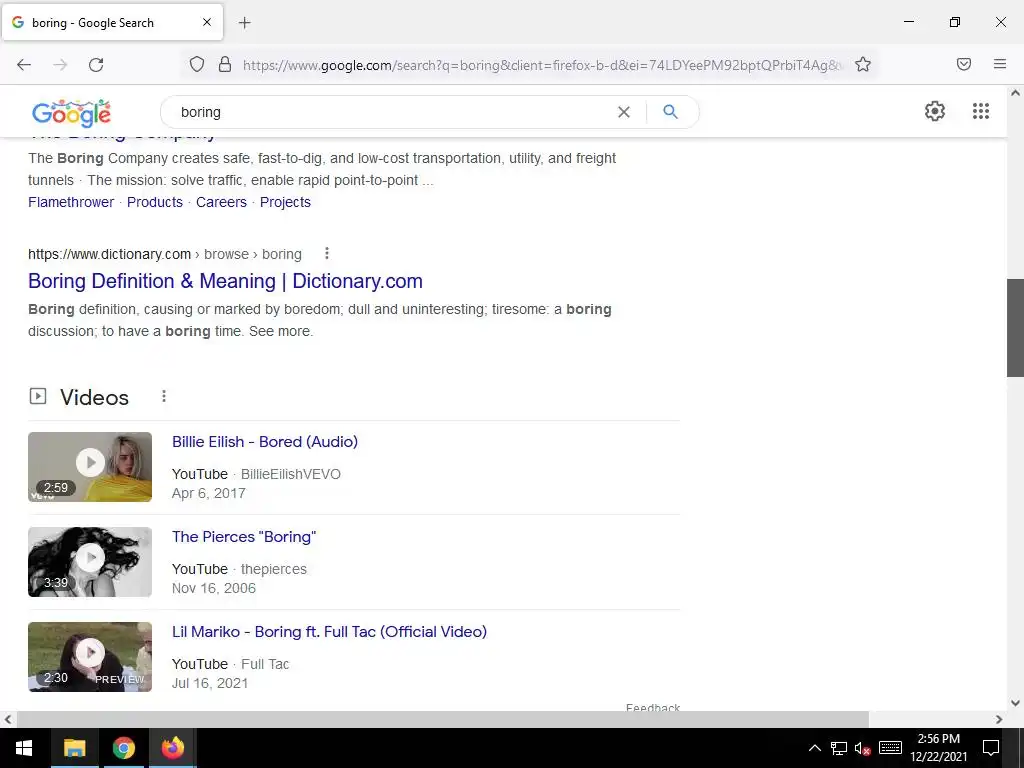The height and width of the screenshot is (768, 1024).
Task: Click the forward navigation arrow
Action: pyautogui.click(x=60, y=65)
